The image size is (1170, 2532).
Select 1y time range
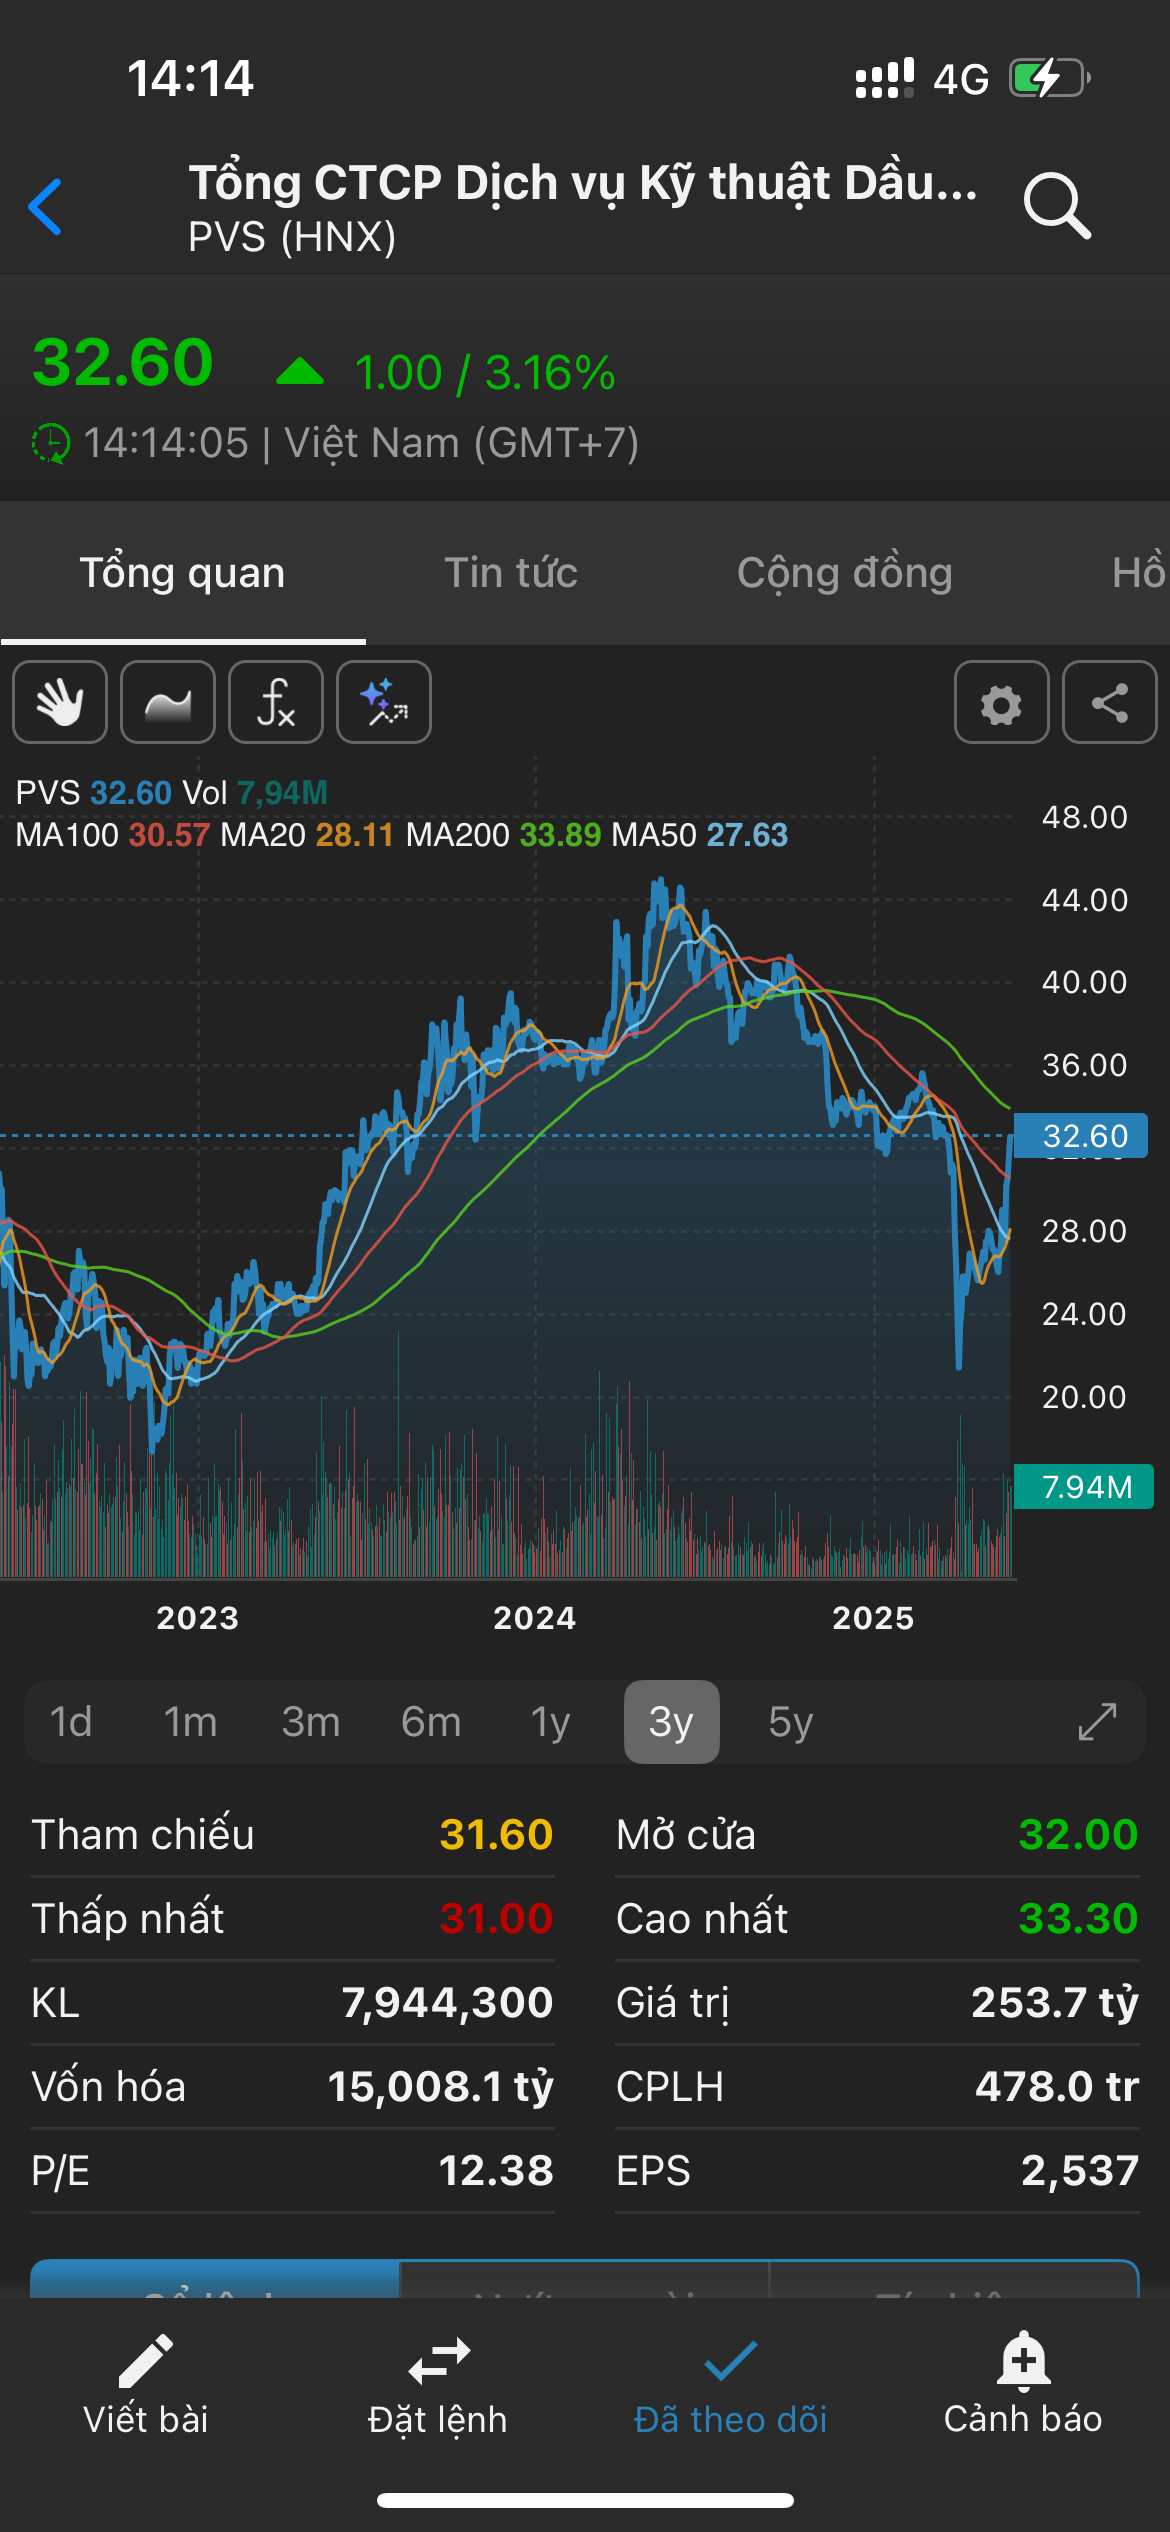click(x=551, y=1722)
